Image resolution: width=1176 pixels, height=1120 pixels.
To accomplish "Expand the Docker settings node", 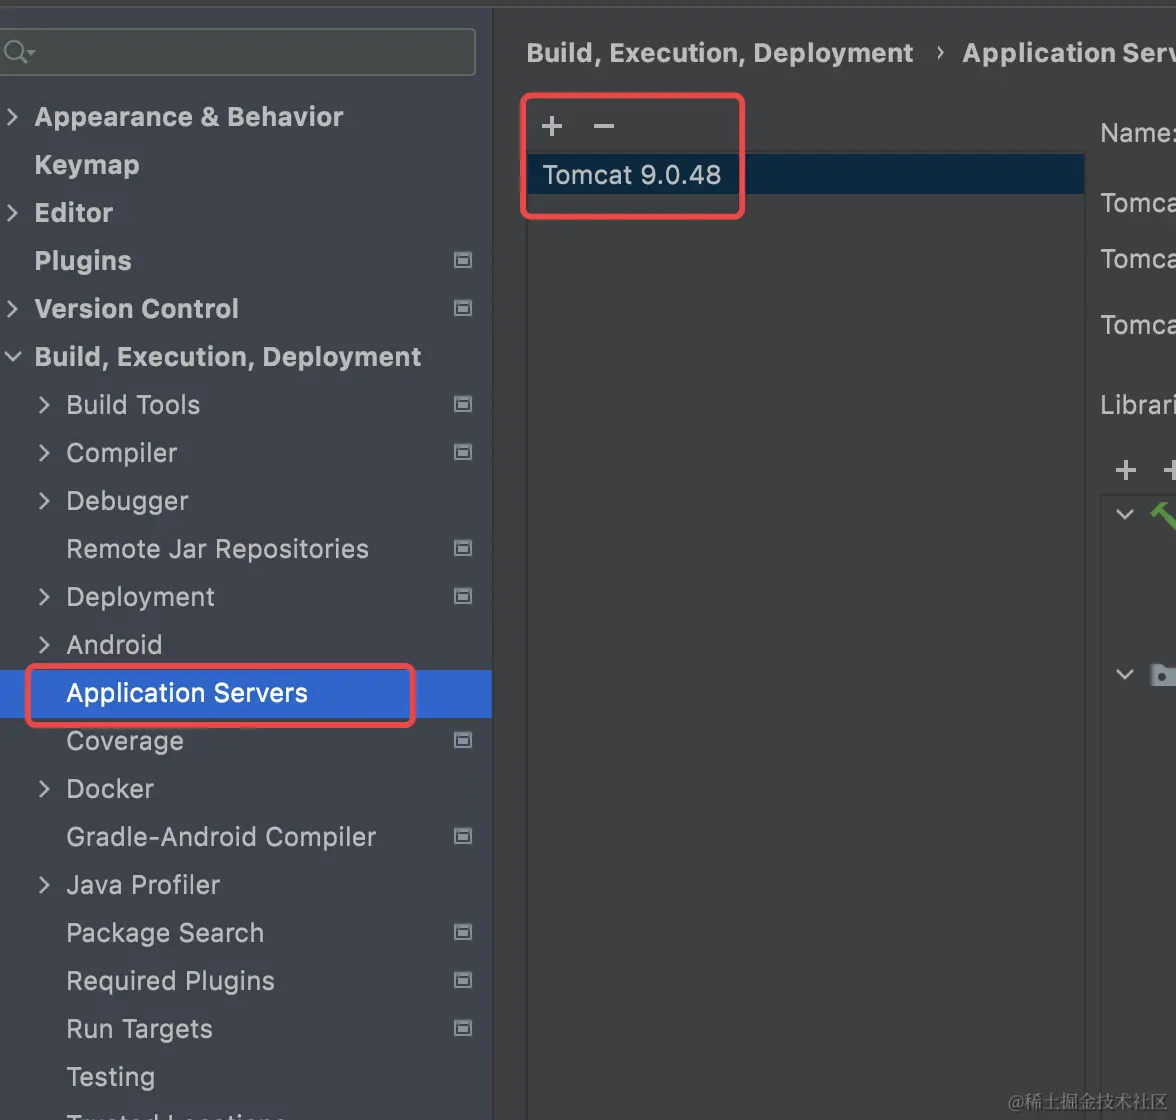I will [x=44, y=789].
